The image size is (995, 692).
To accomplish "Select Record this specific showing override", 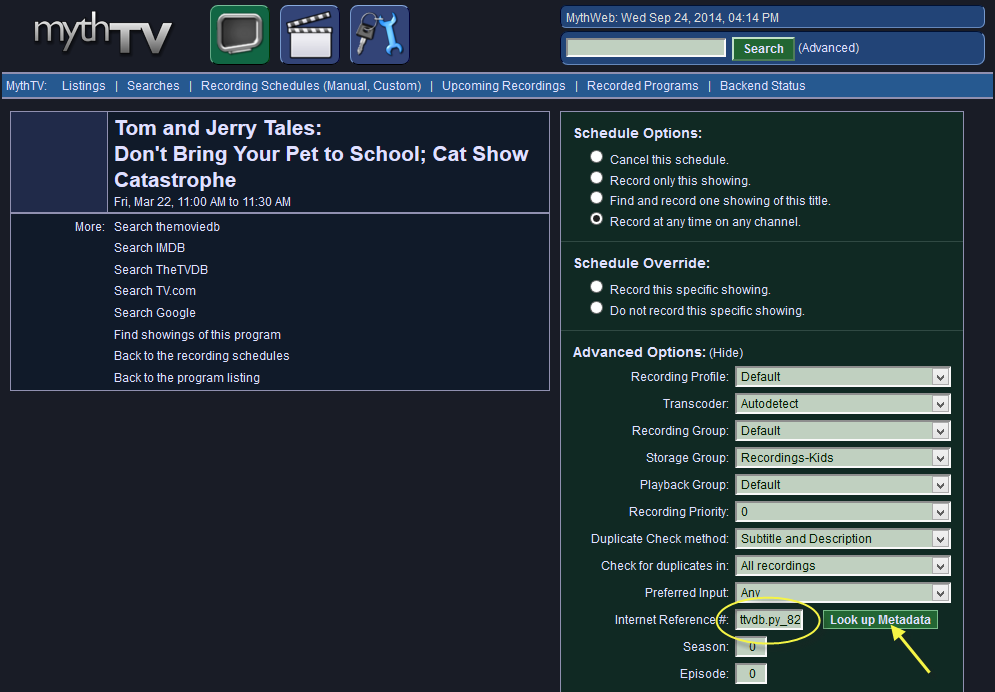I will point(596,287).
